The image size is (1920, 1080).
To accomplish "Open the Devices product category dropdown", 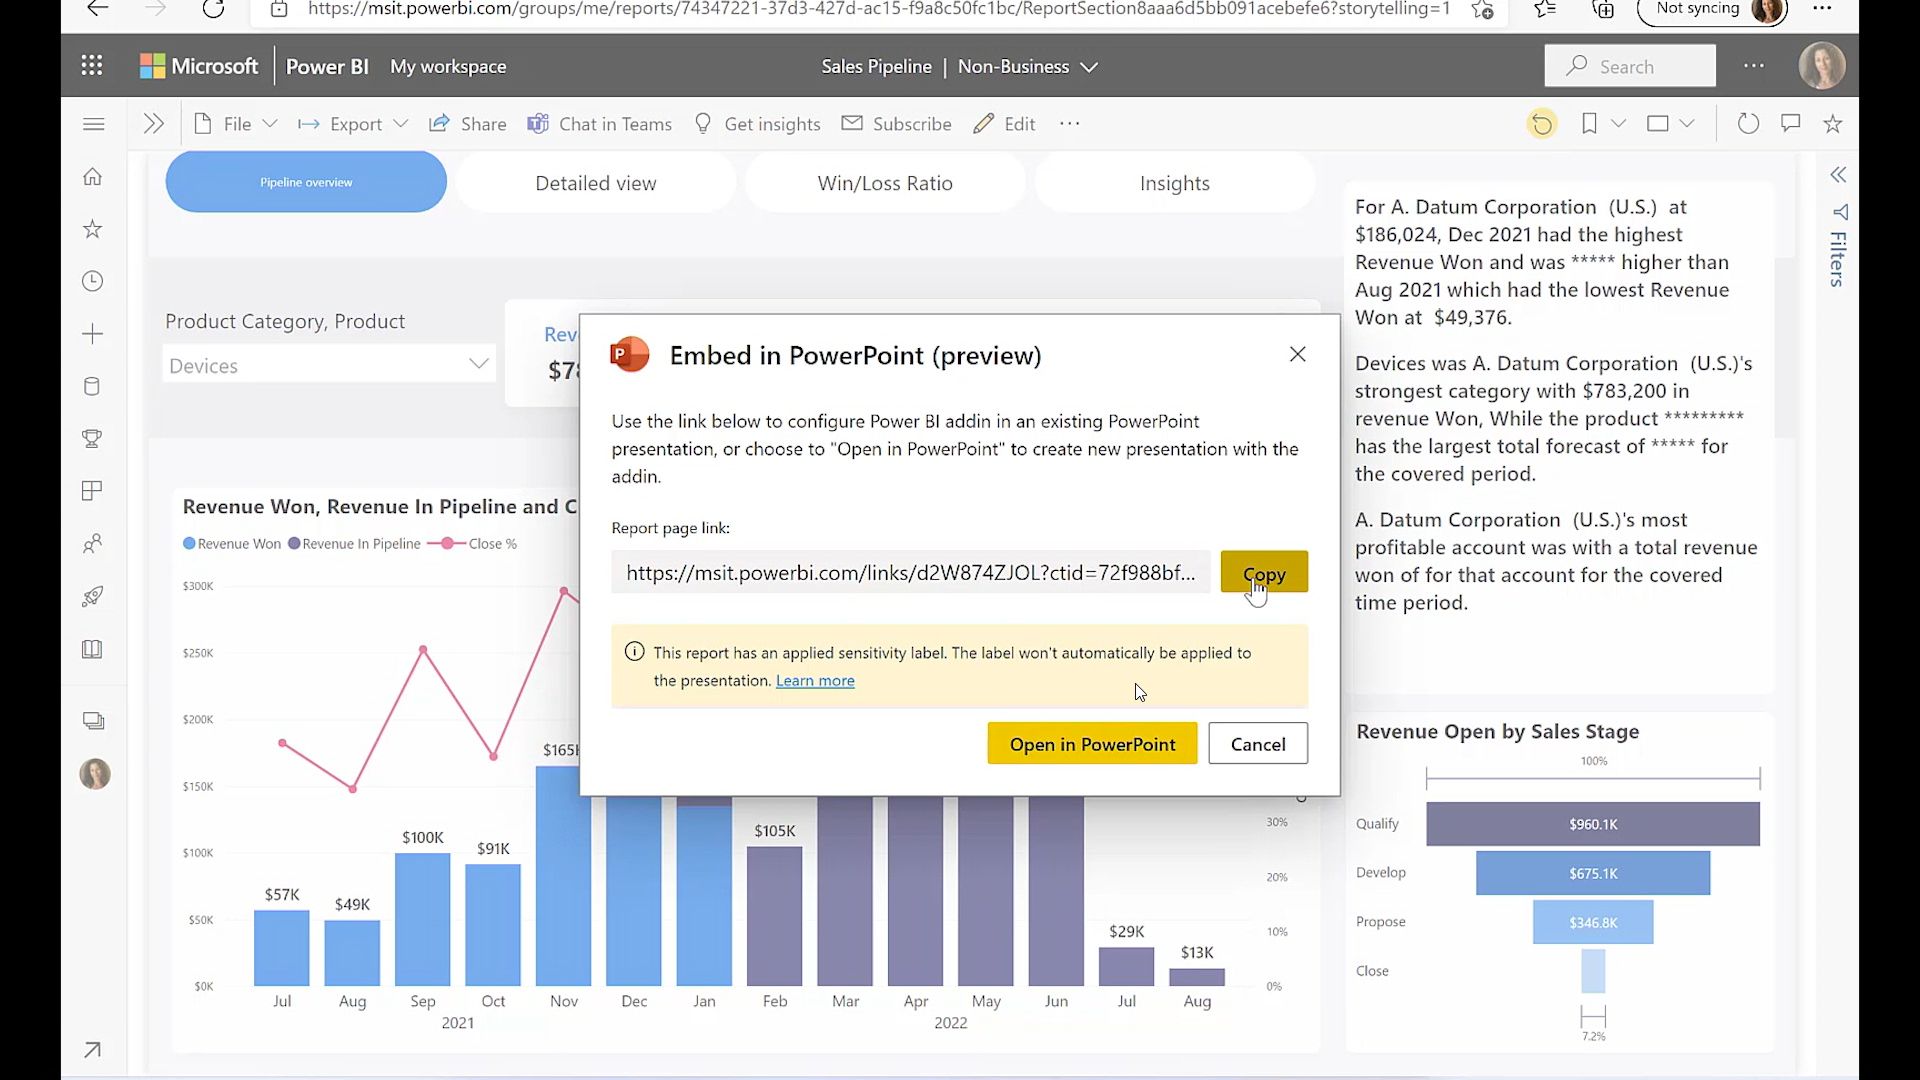I will click(x=329, y=365).
